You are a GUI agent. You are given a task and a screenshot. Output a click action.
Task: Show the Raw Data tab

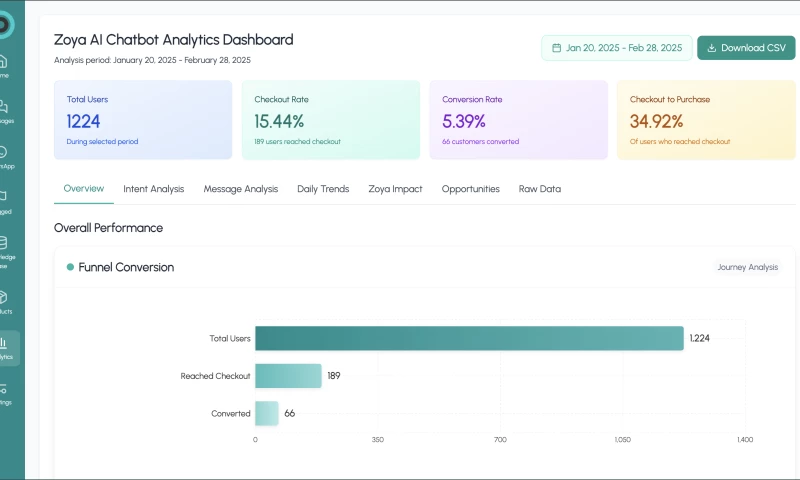(540, 189)
